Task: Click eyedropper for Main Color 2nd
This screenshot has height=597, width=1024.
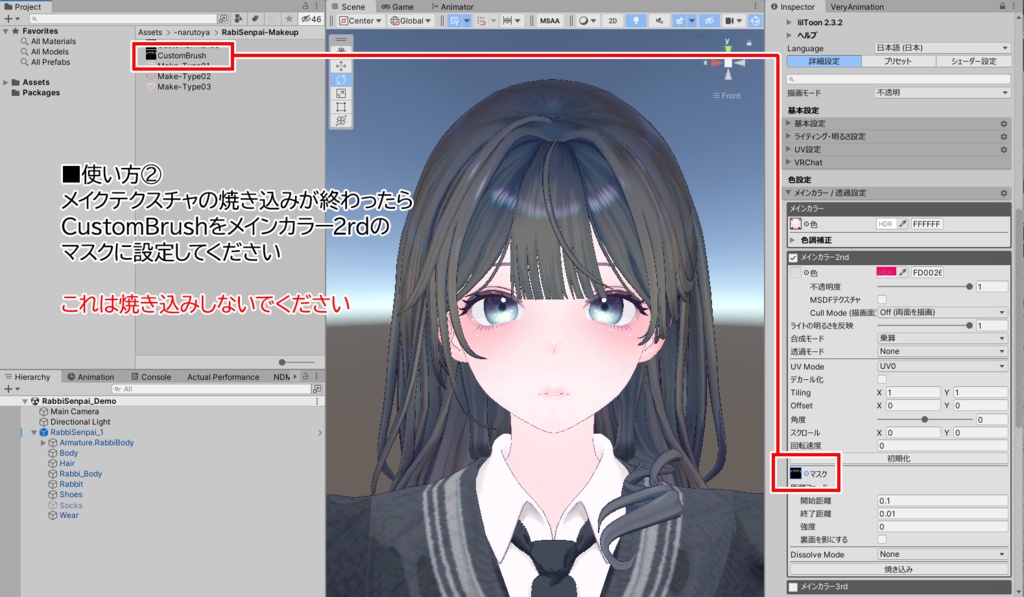Action: pyautogui.click(x=903, y=272)
